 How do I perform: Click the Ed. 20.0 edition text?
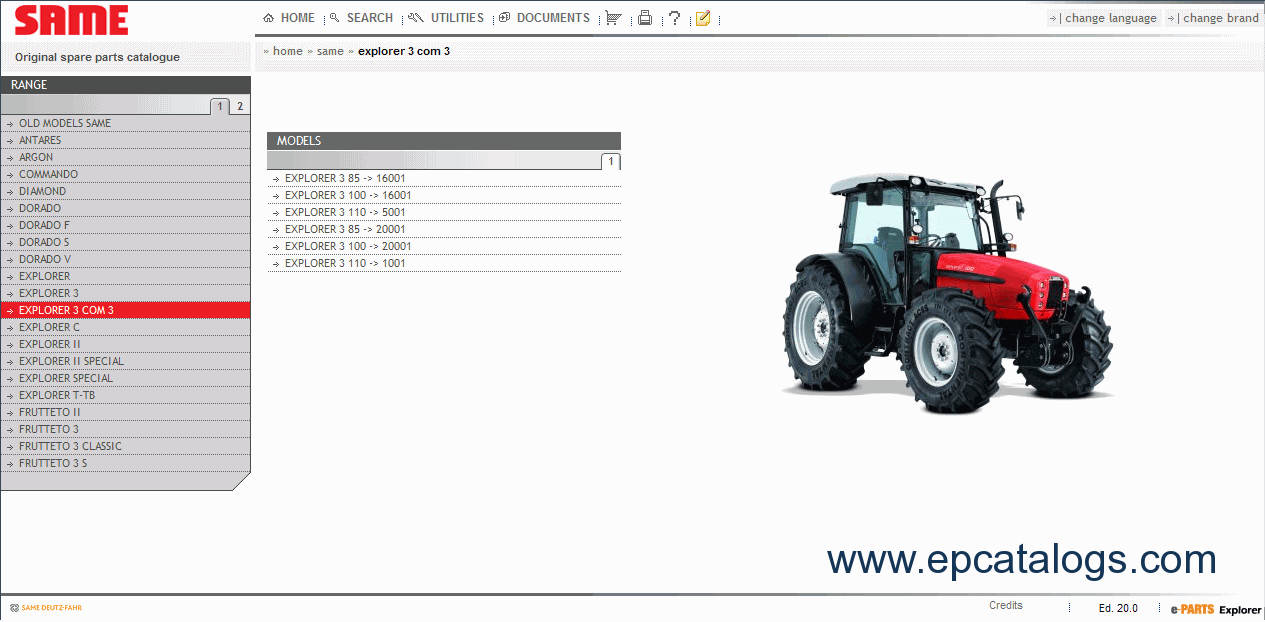(1118, 608)
